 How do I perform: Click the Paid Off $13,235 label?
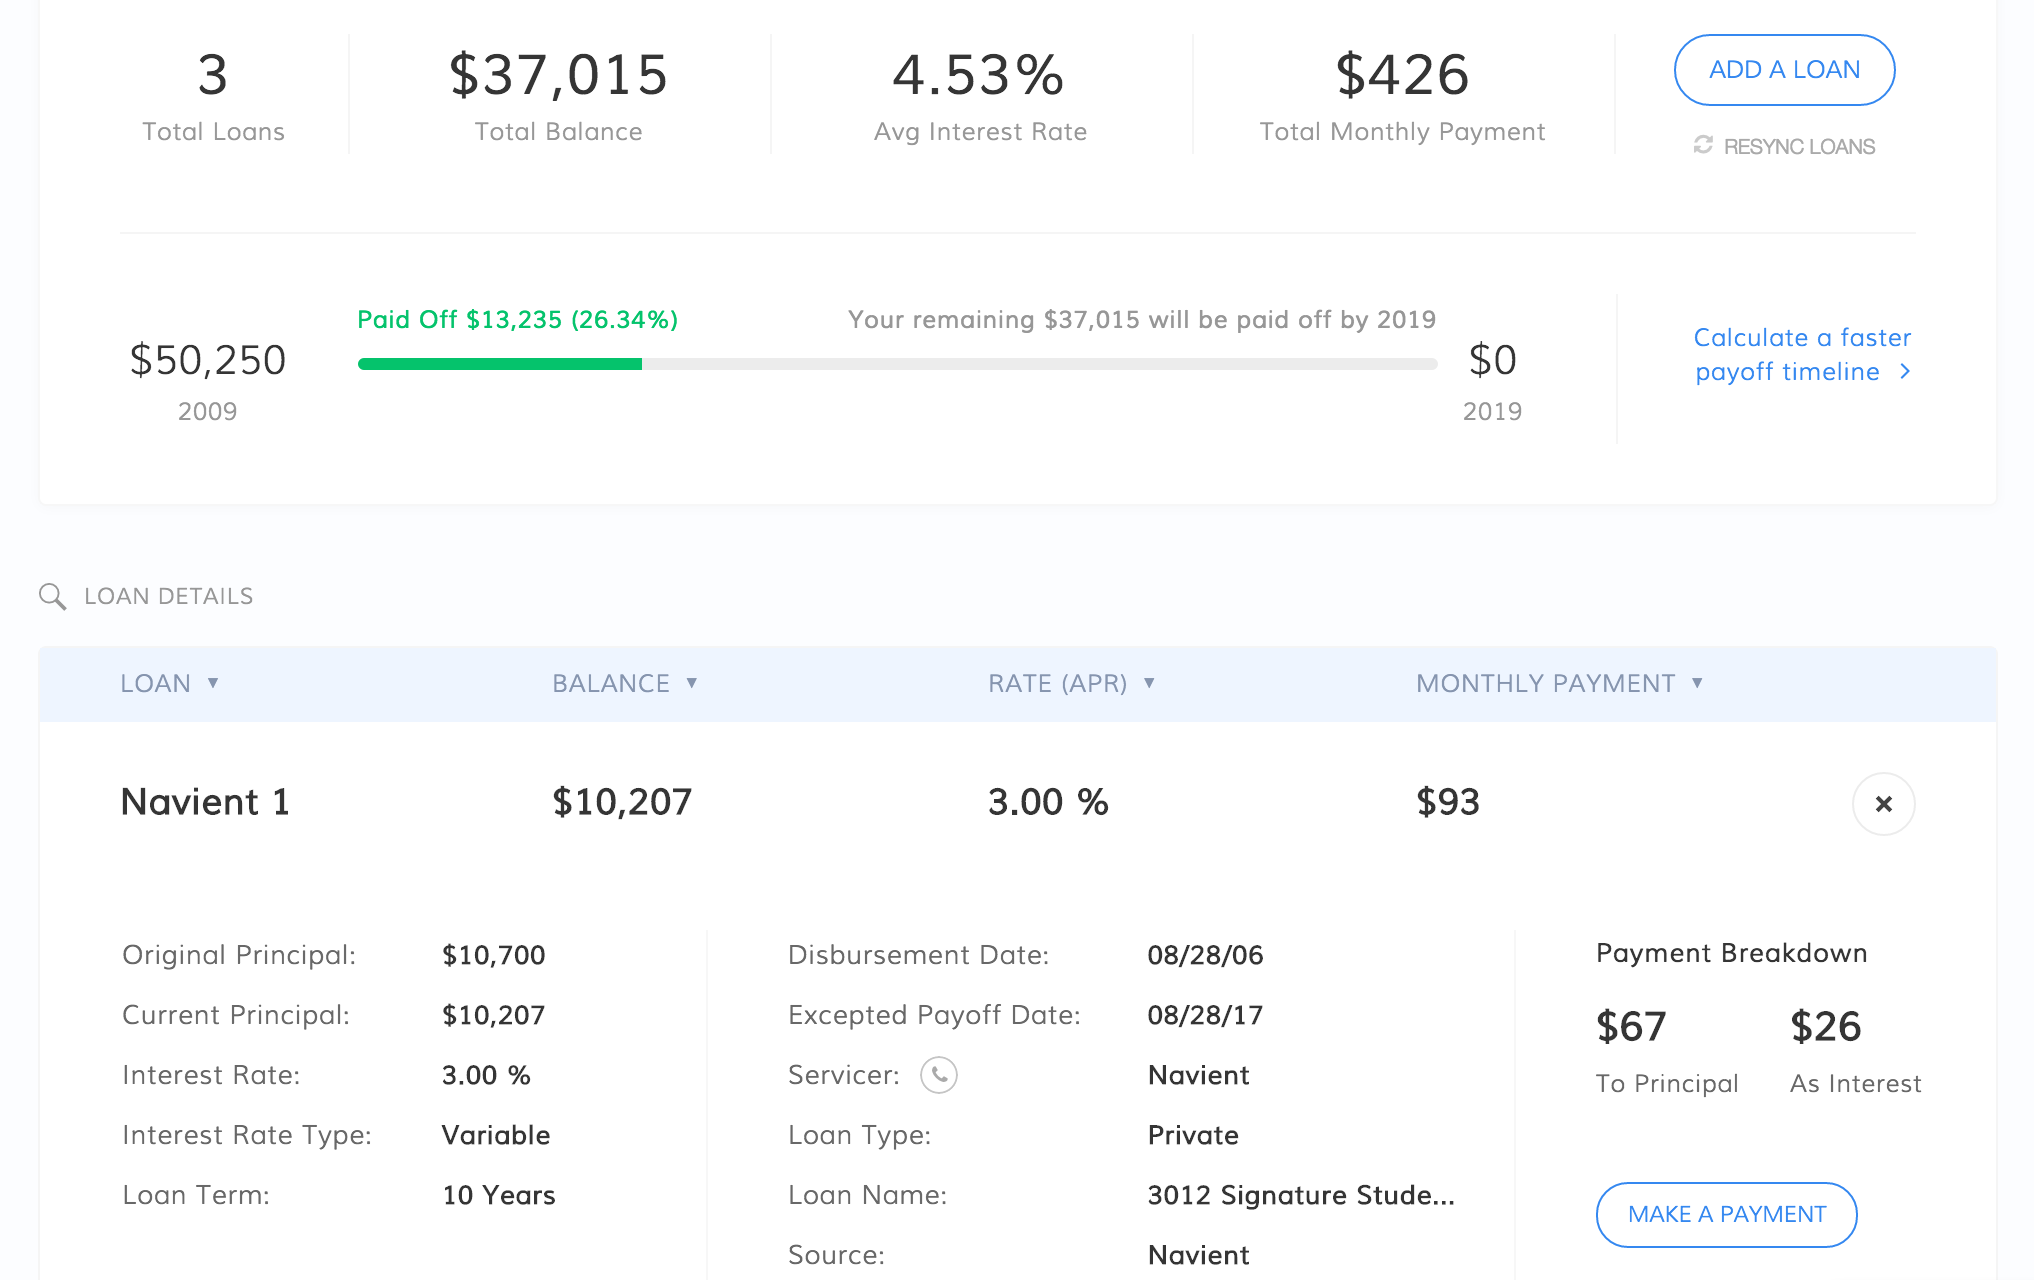point(517,319)
